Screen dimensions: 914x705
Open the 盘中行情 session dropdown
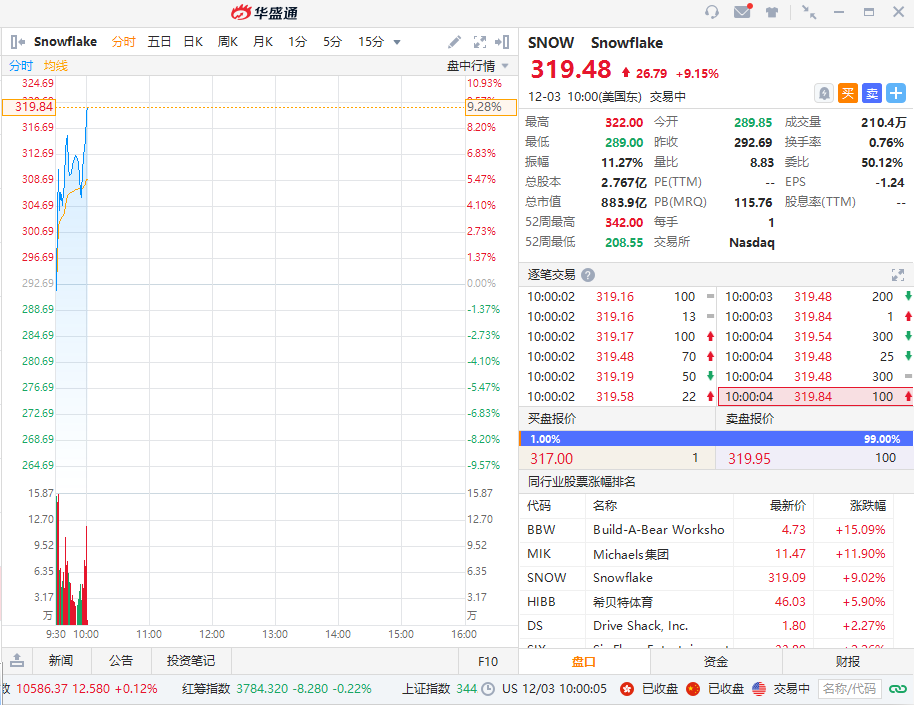coord(477,66)
